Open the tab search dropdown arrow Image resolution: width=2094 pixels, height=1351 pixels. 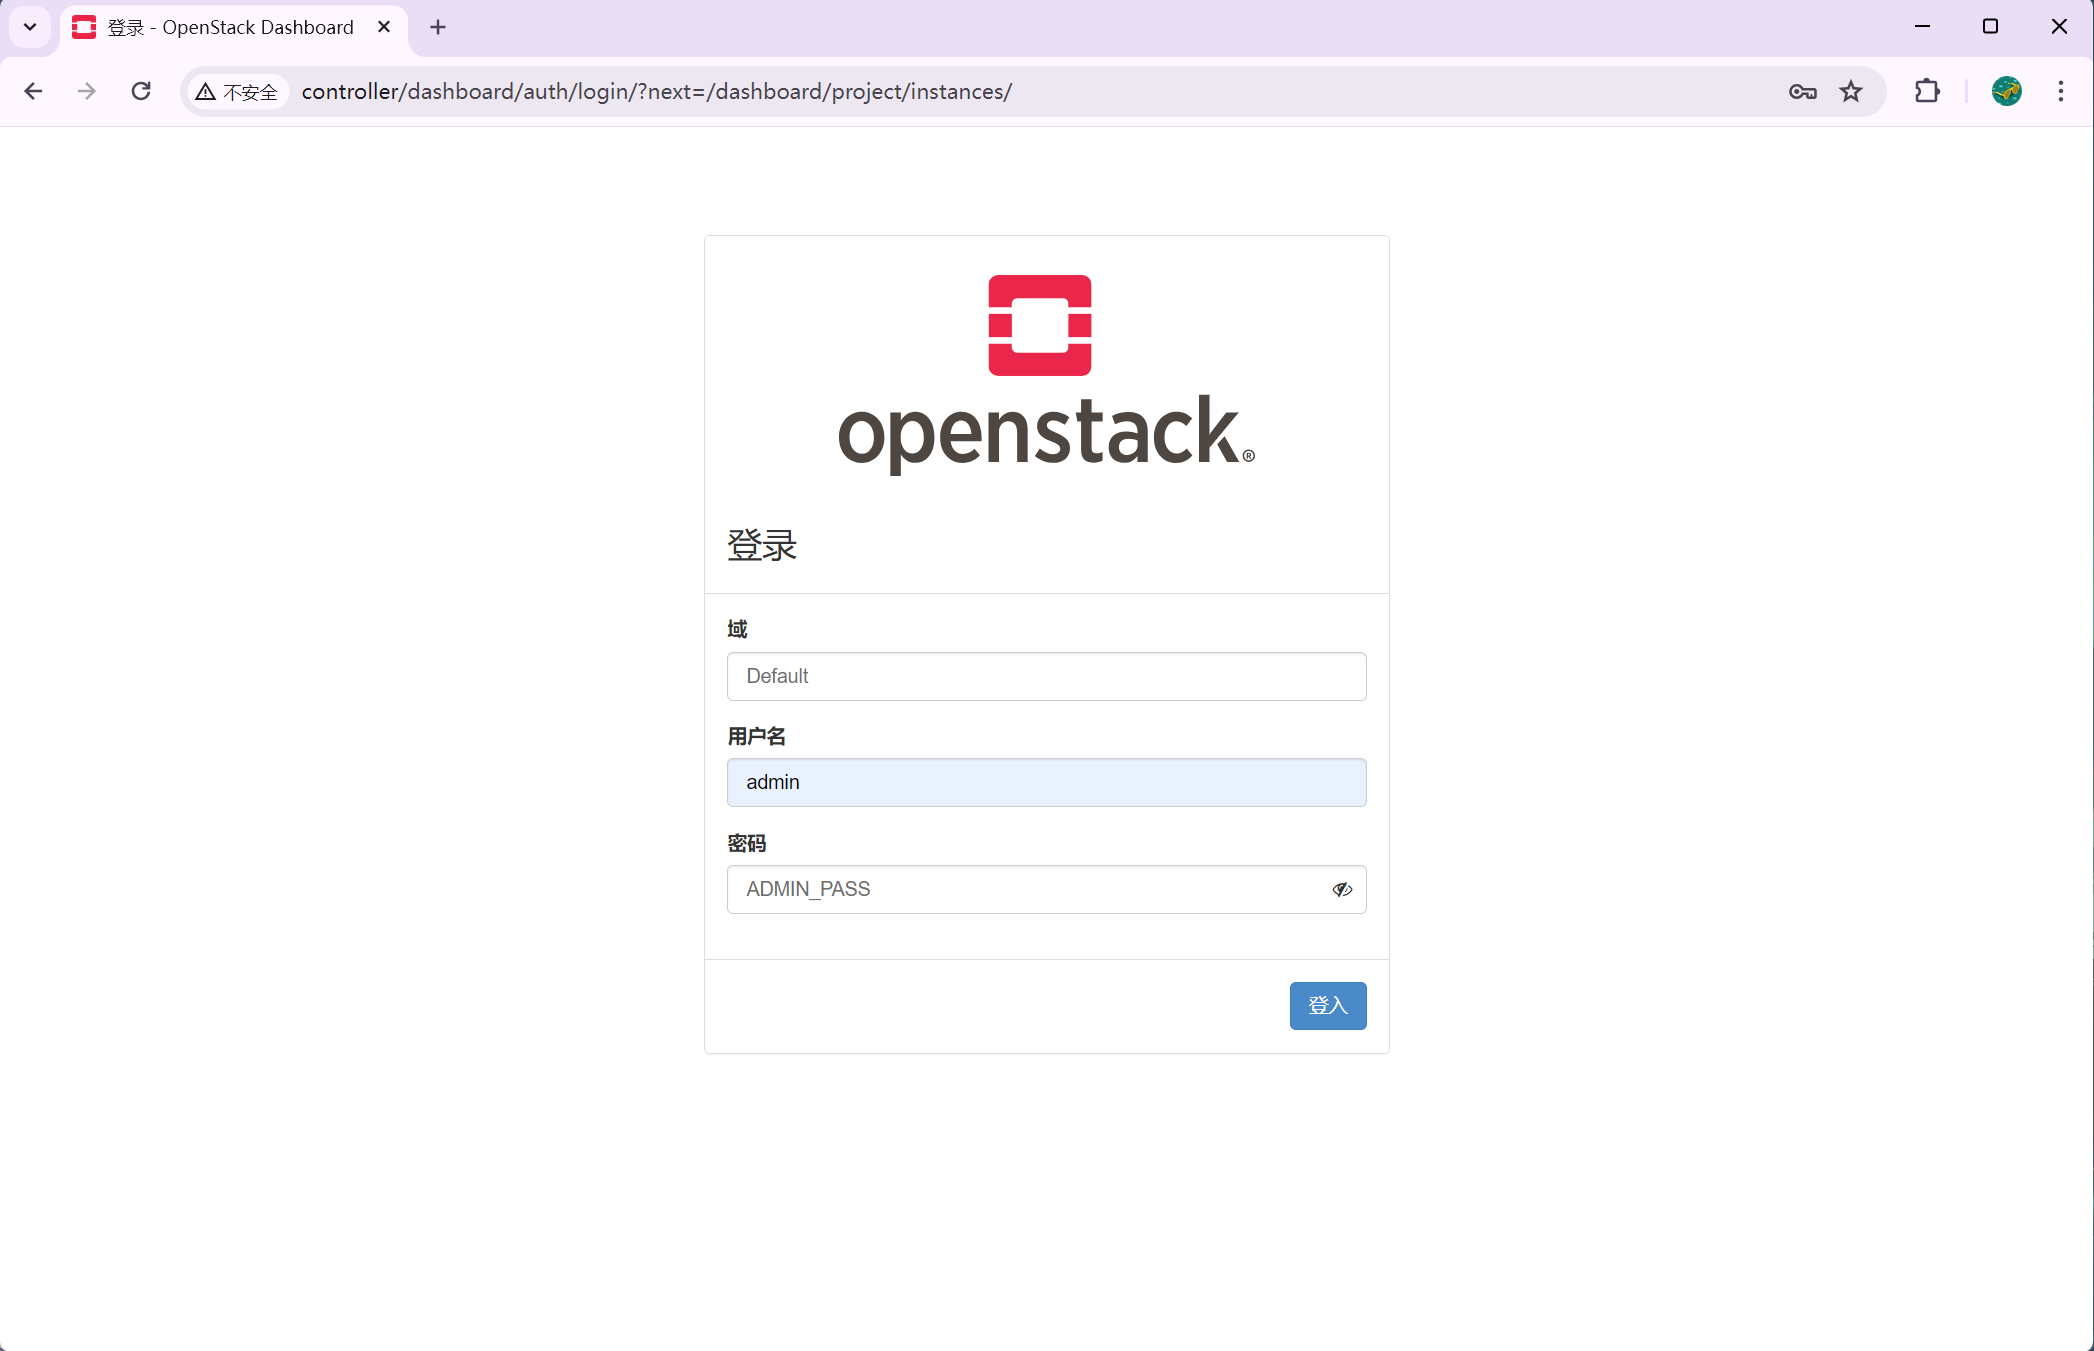[30, 27]
